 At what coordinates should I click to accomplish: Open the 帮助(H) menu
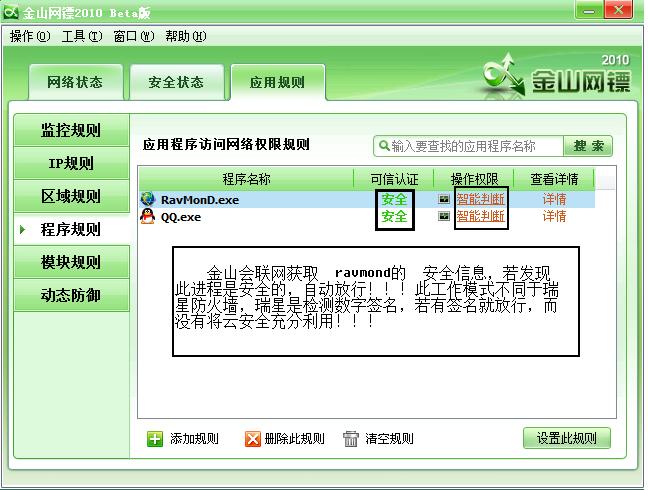click(x=186, y=36)
